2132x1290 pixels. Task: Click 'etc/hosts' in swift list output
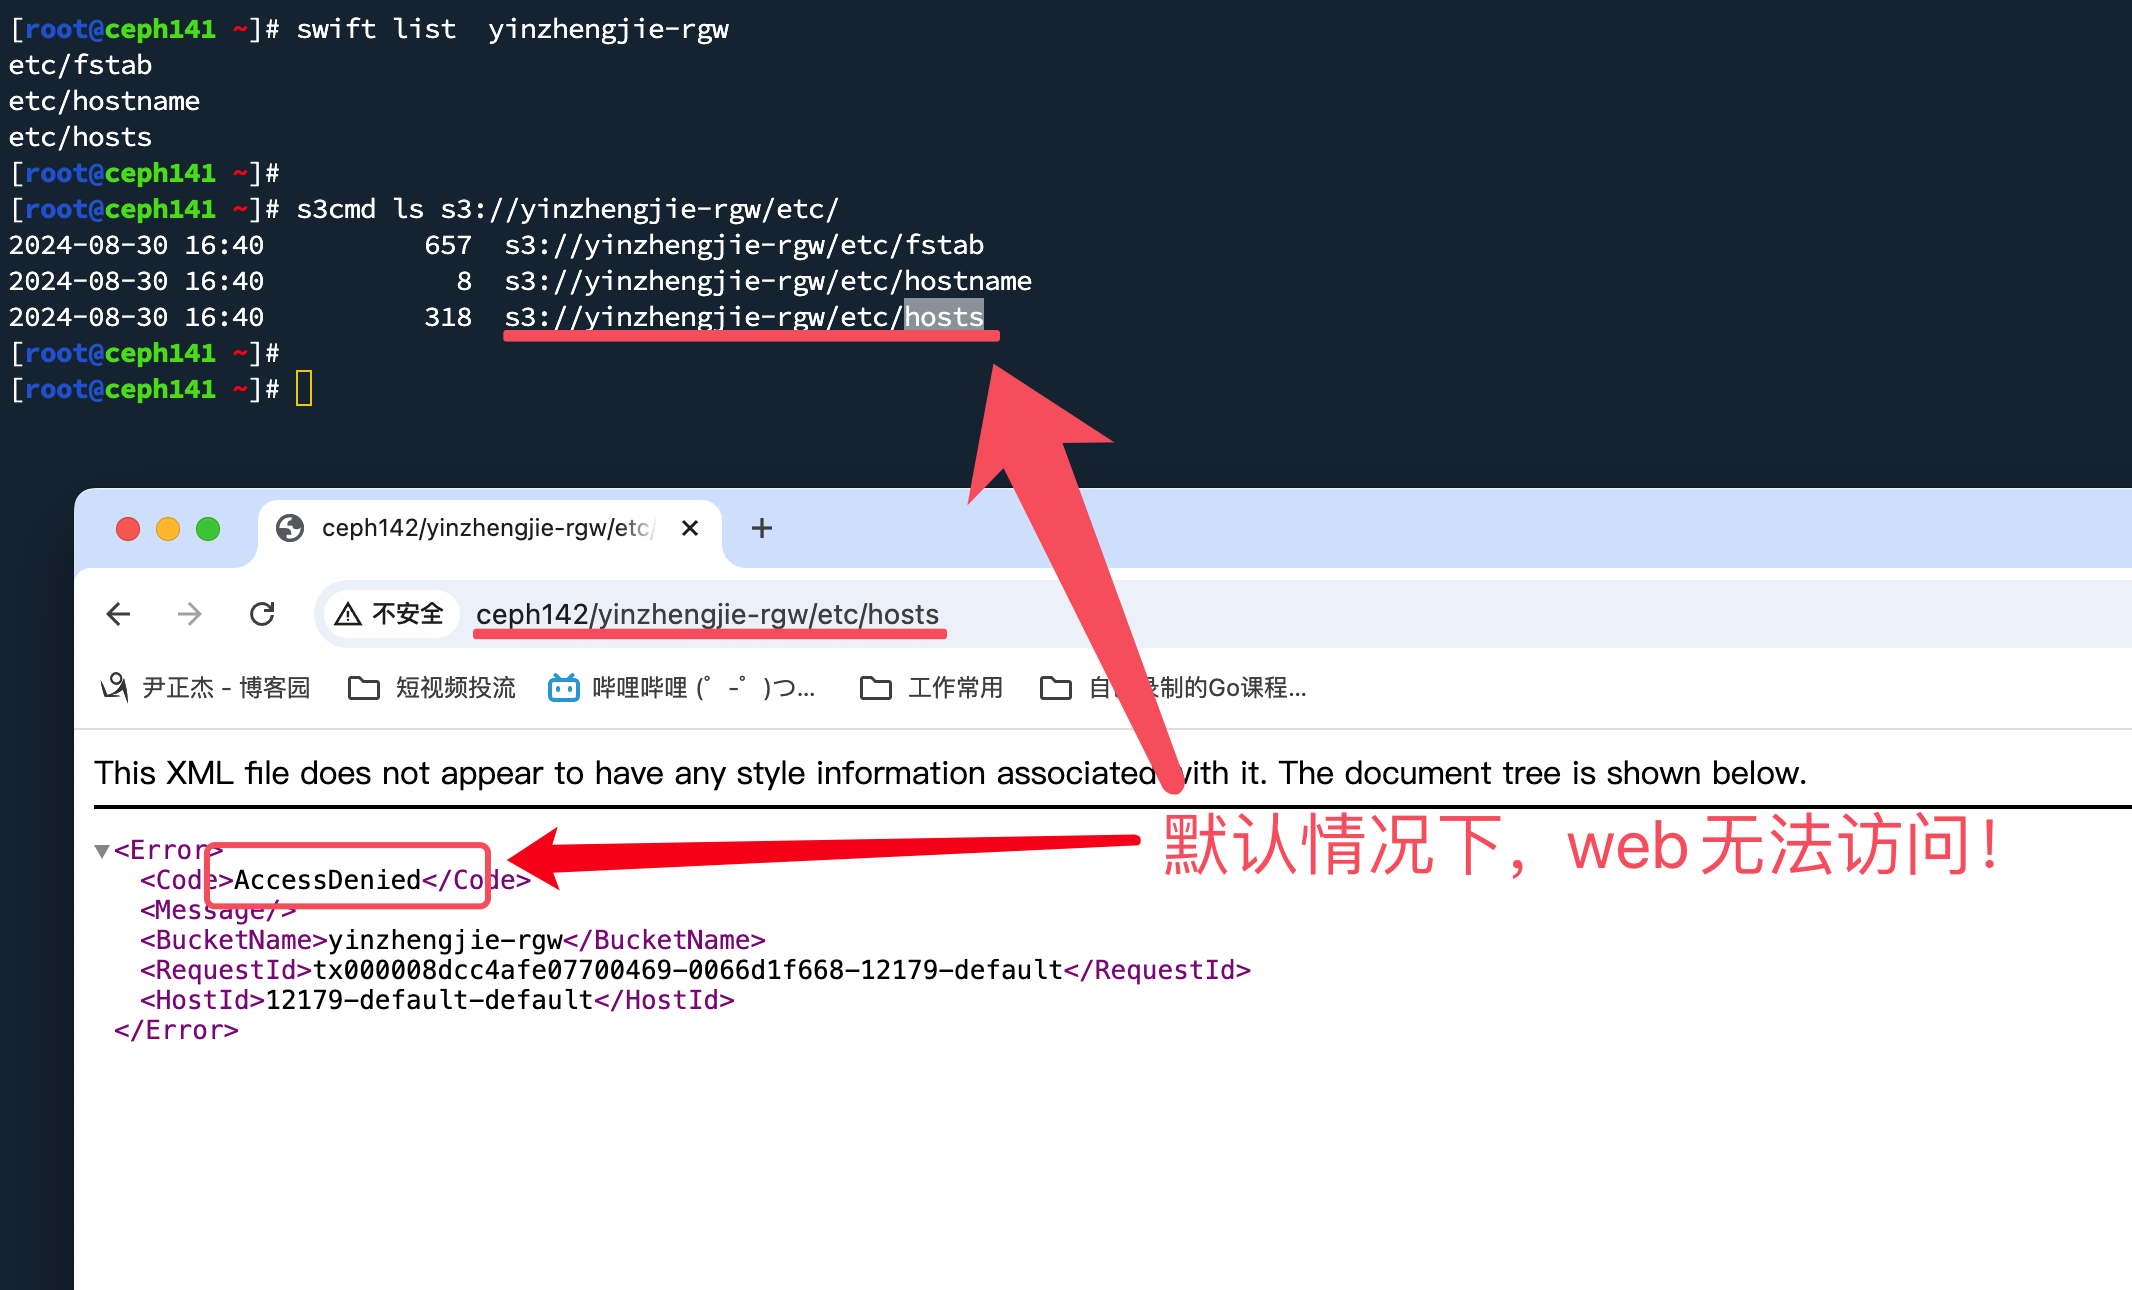(x=80, y=137)
